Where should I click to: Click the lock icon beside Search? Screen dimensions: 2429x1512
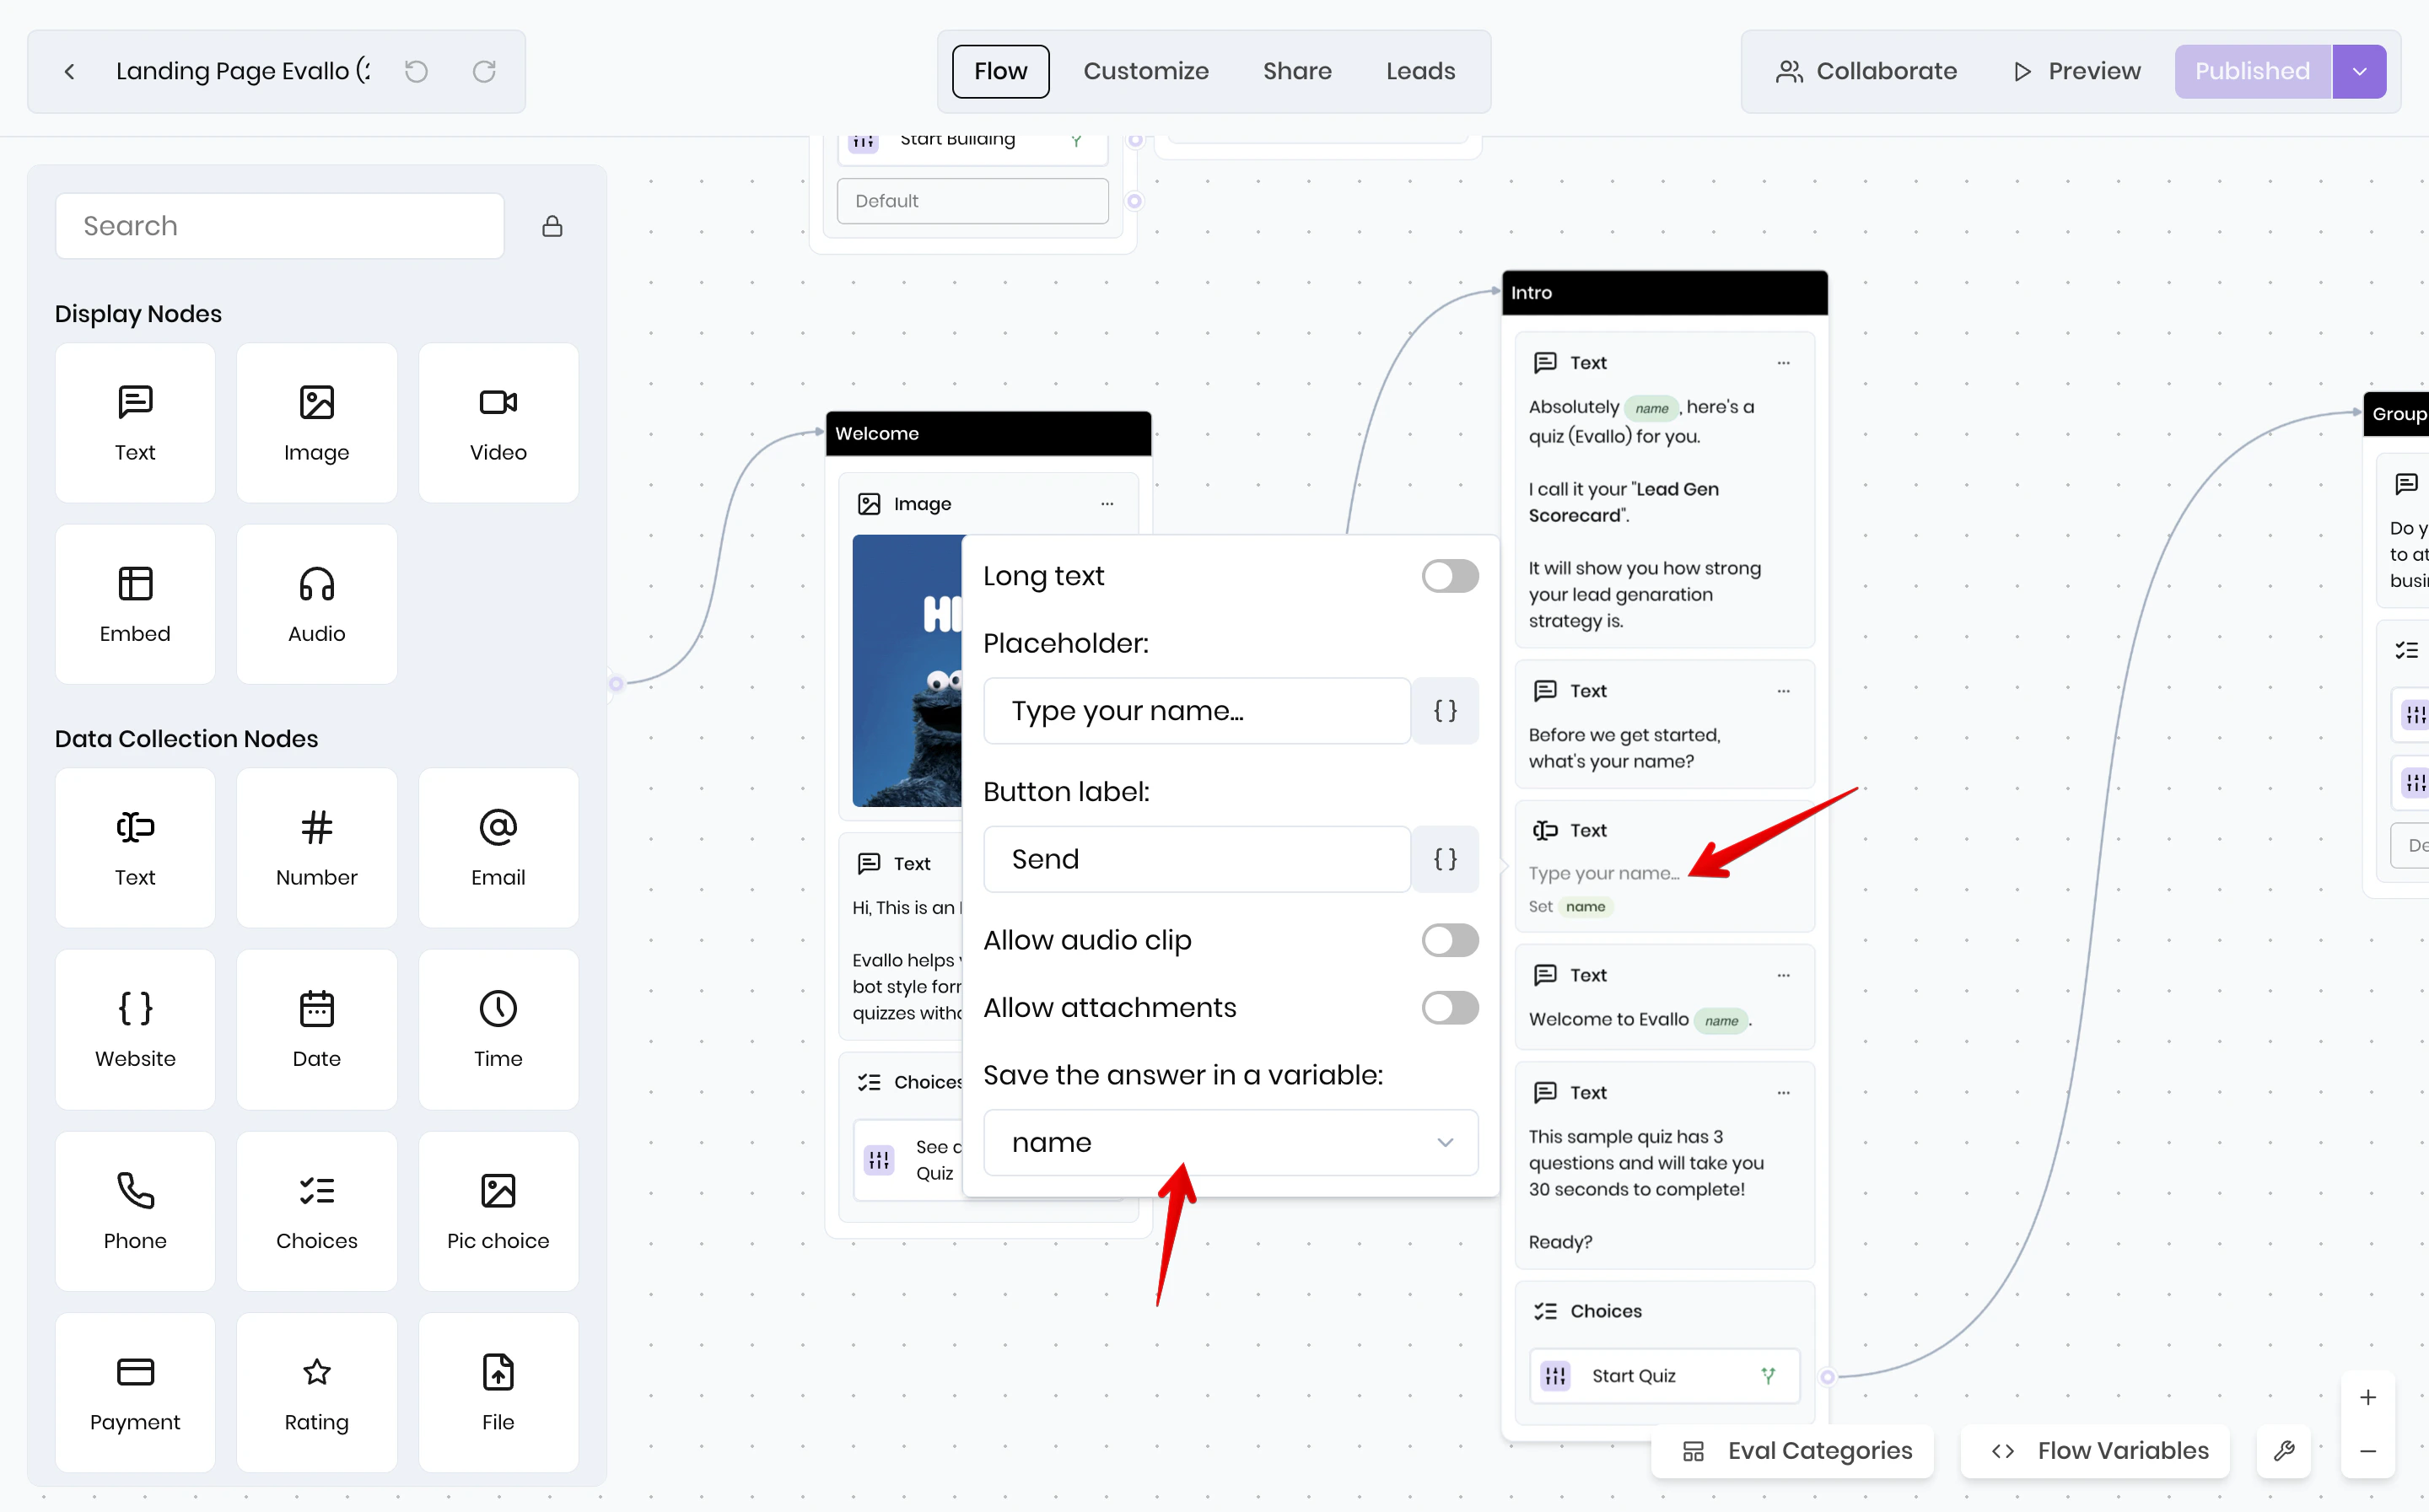tap(552, 226)
